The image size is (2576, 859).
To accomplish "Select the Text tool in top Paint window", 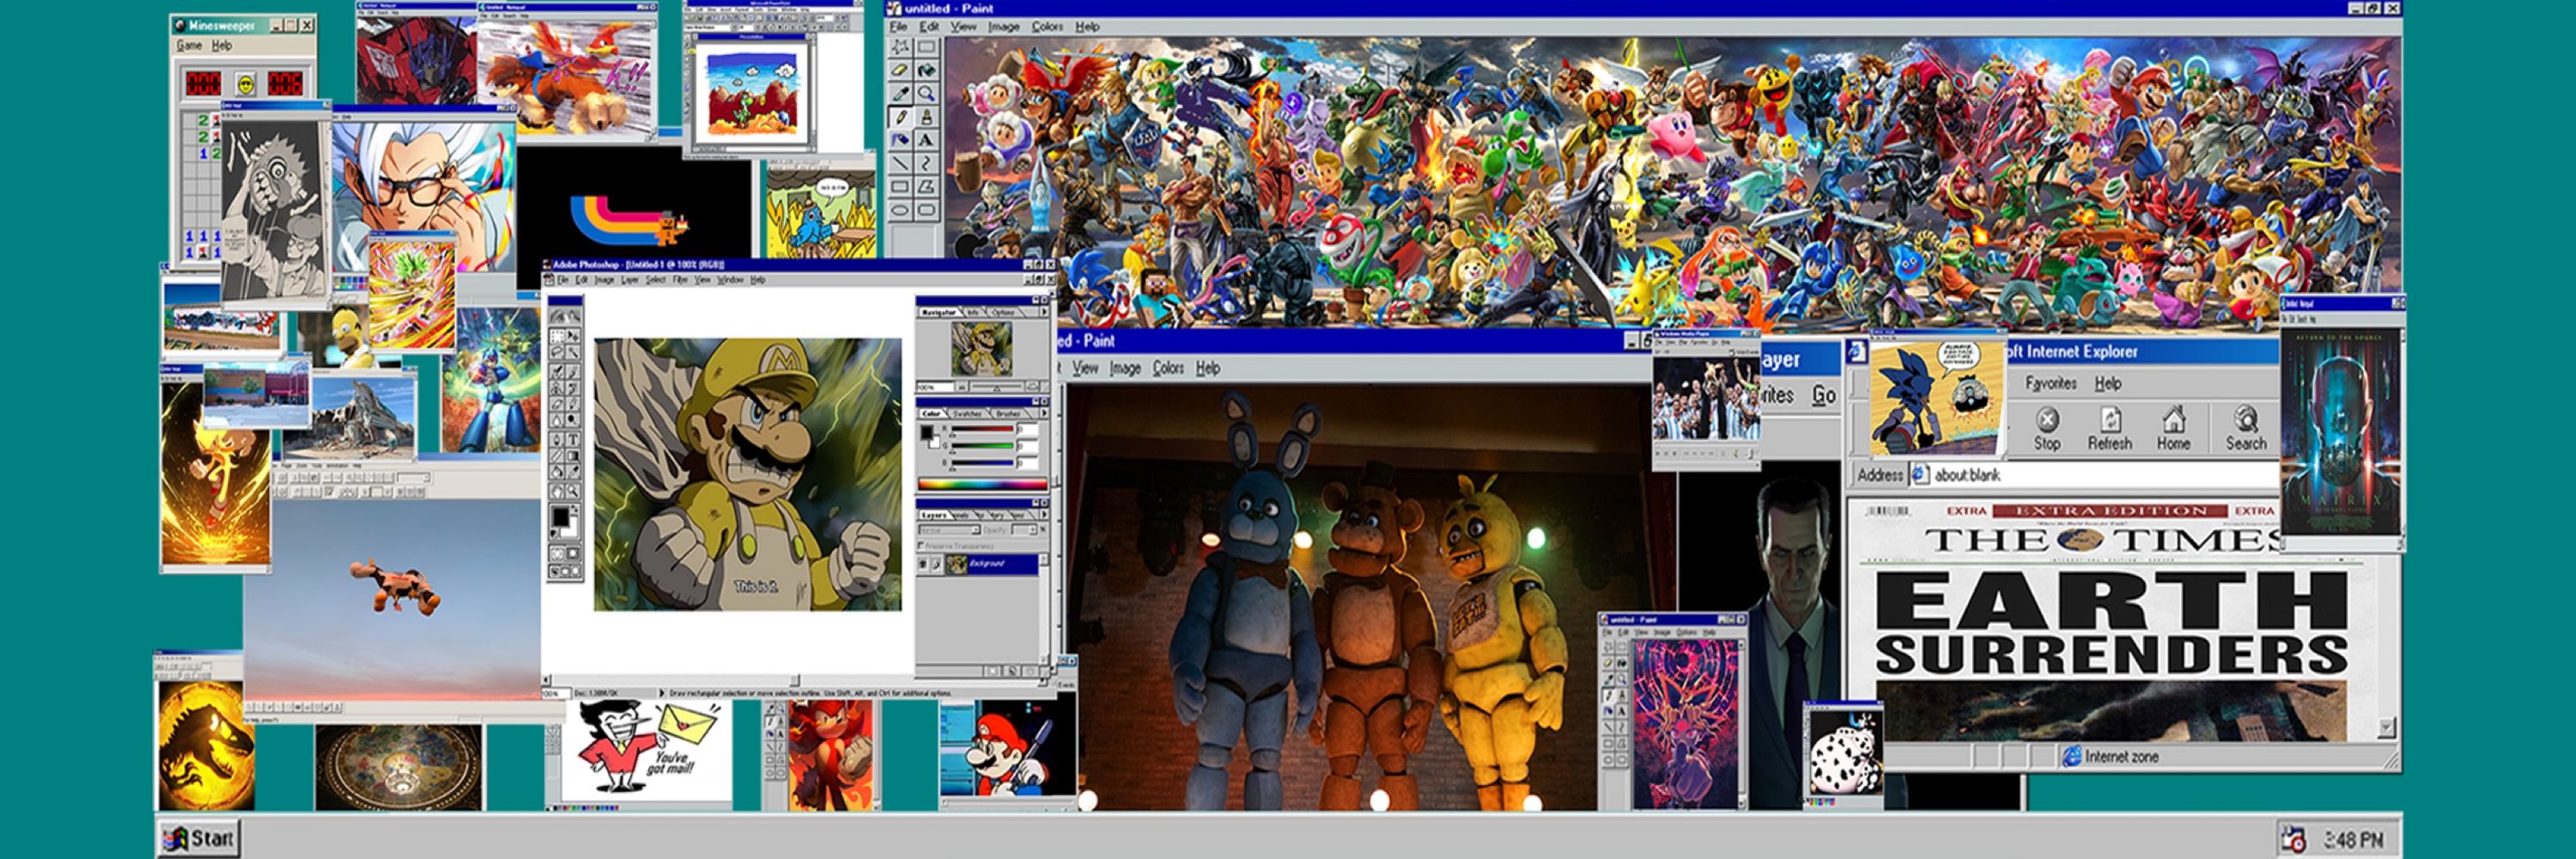I will (x=926, y=140).
